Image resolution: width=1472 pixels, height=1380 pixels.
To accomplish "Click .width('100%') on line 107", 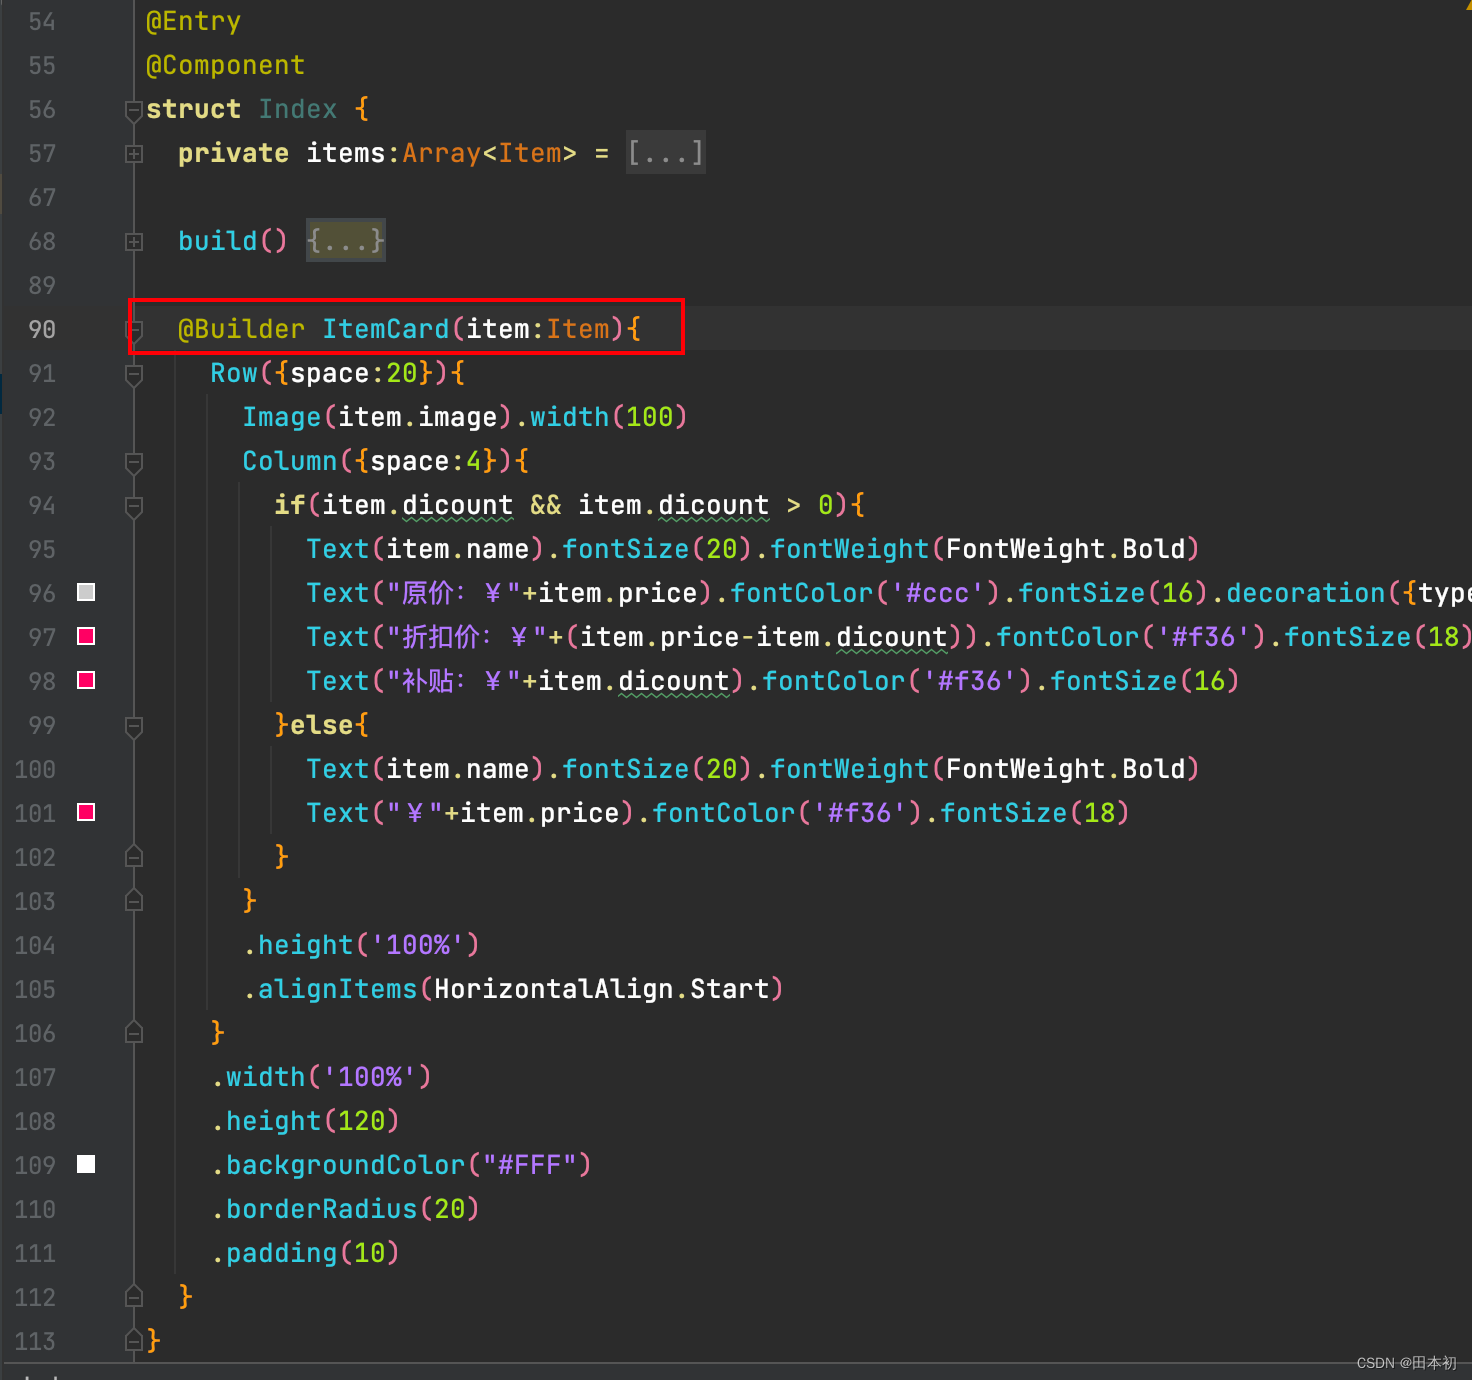I will click(322, 1078).
